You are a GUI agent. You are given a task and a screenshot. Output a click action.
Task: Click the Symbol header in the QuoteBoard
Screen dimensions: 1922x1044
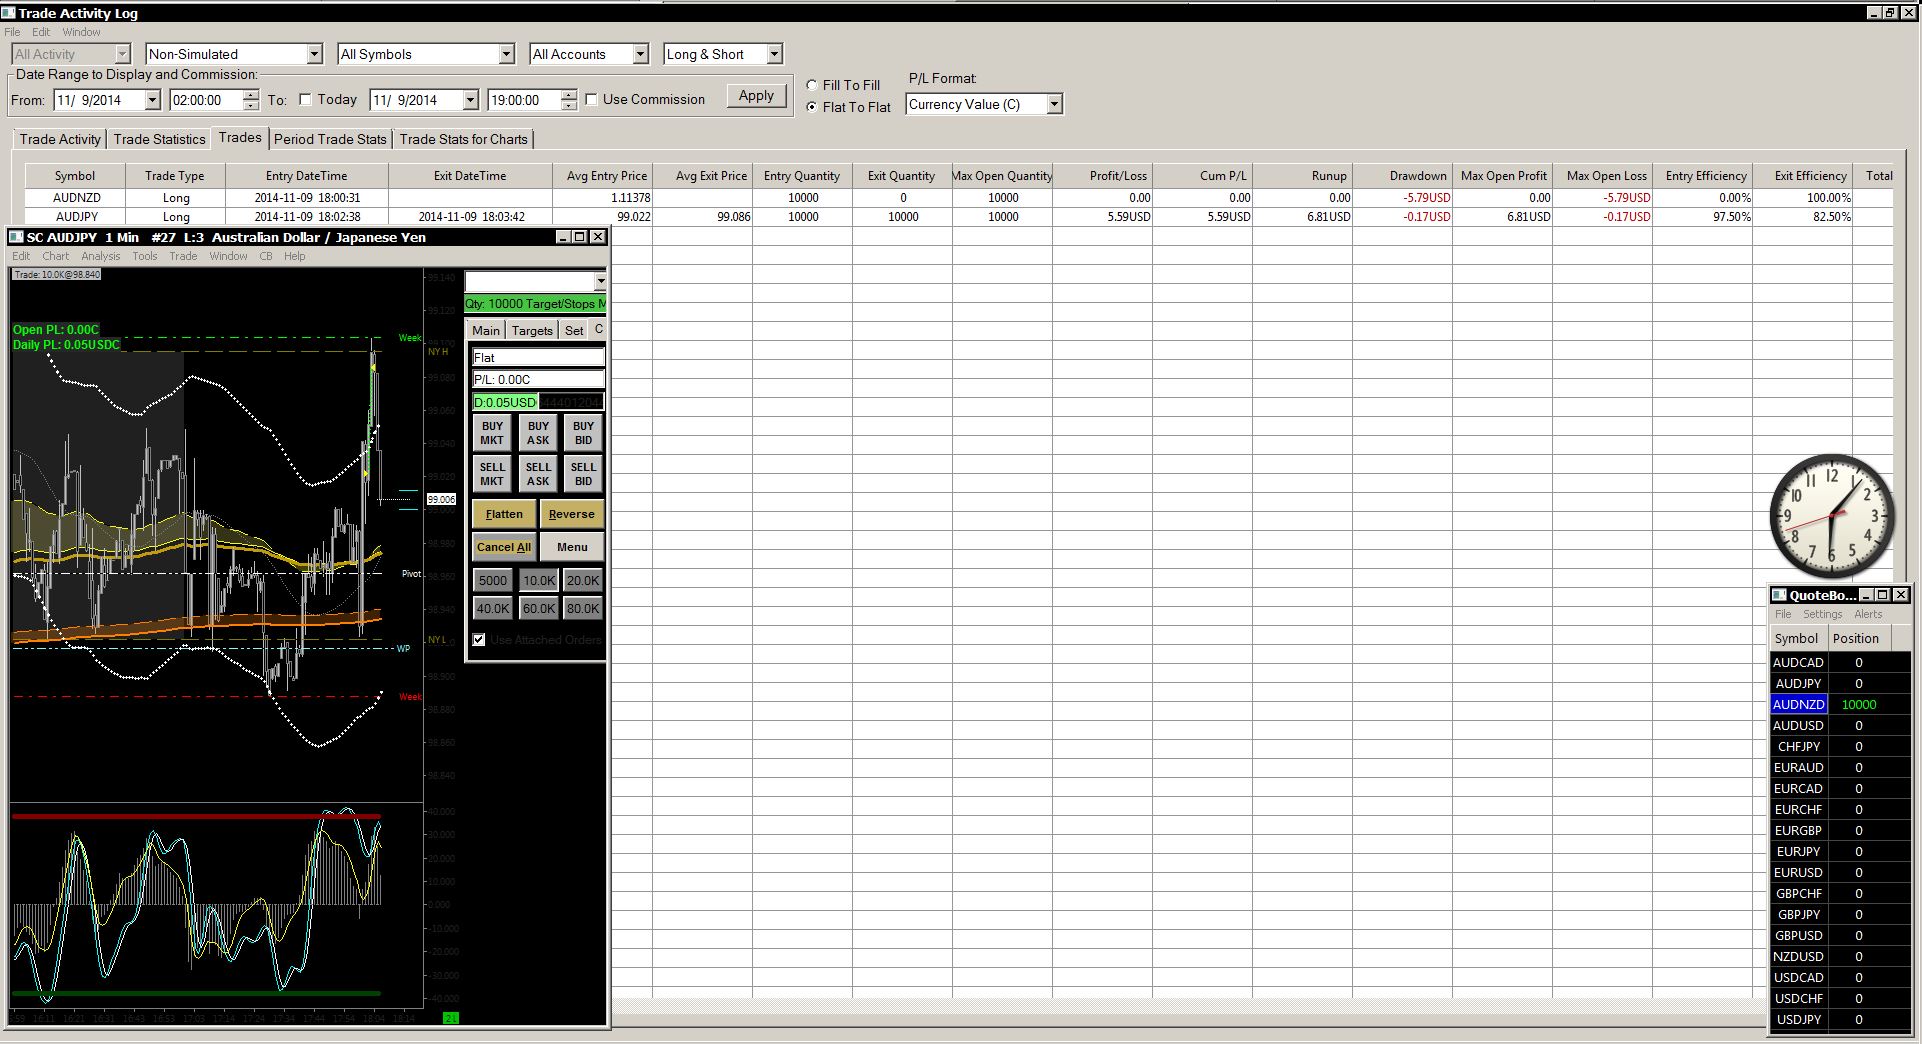[x=1797, y=639]
